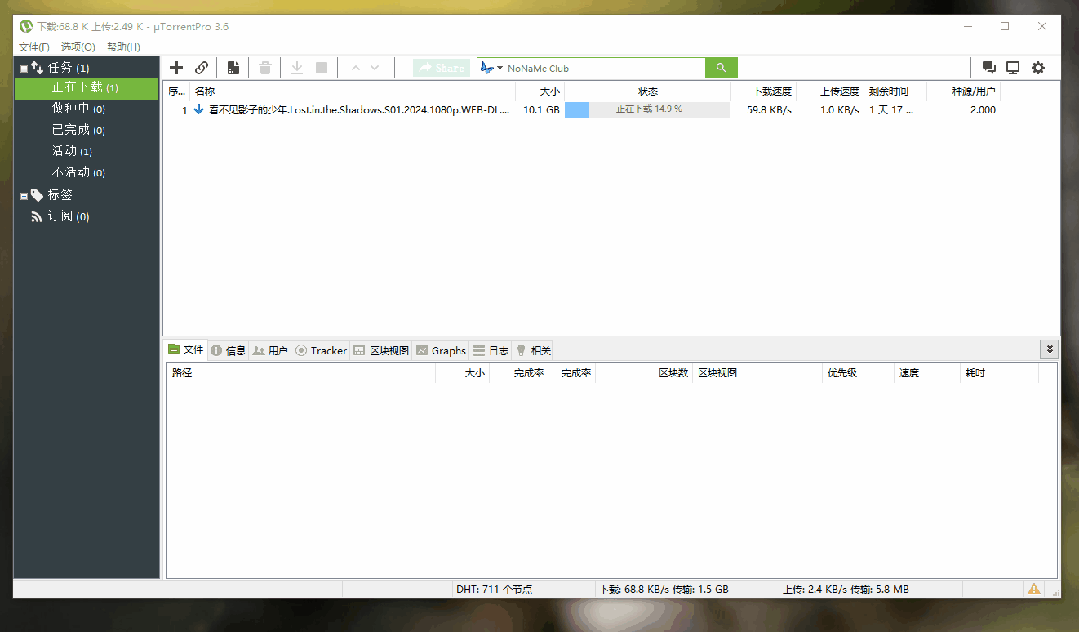Click the up-down arrows icon next to 任务
Image resolution: width=1079 pixels, height=632 pixels.
point(37,67)
